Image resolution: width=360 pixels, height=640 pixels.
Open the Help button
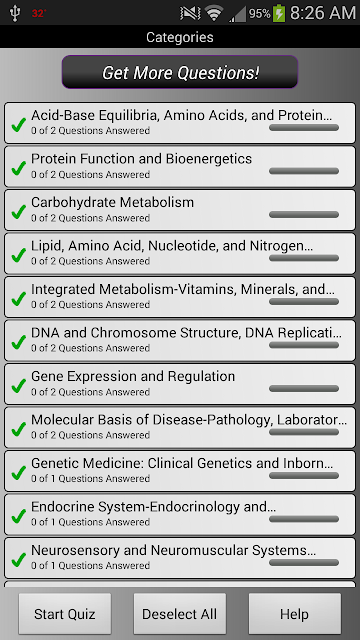coord(295,614)
